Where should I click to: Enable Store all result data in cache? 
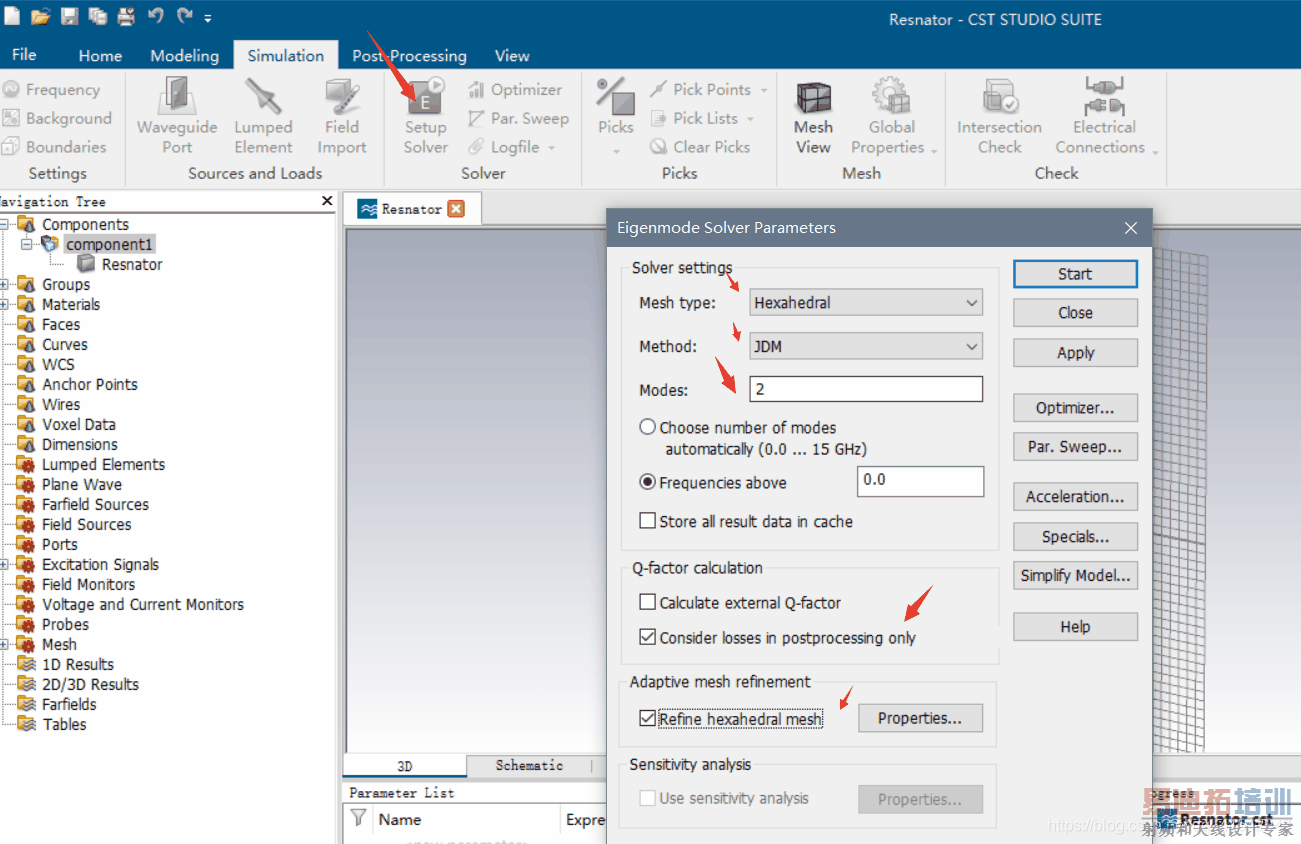(x=648, y=521)
